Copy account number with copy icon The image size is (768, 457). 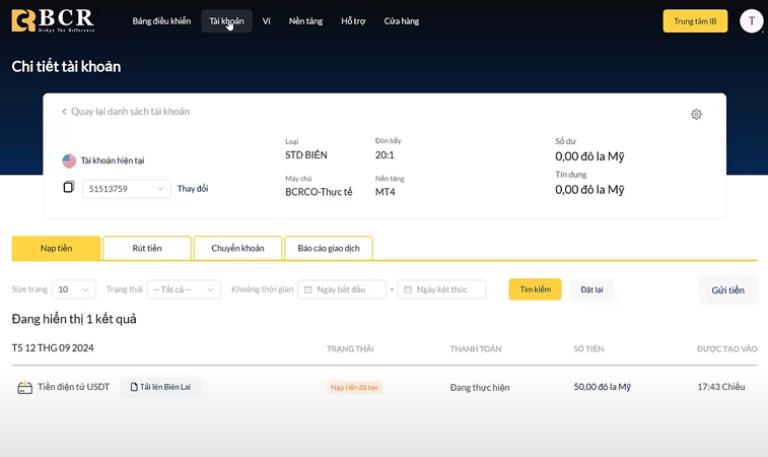tap(68, 187)
